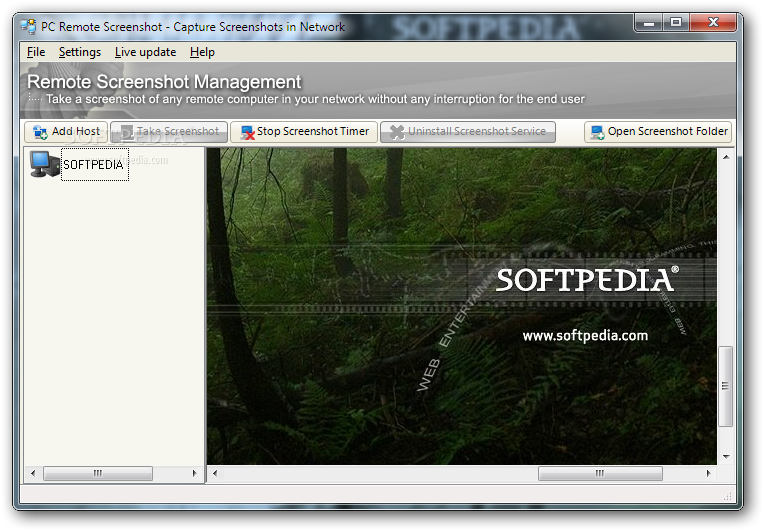This screenshot has width=764, height=531.
Task: Select the SOFTPEDIA host computer icon
Action: [44, 164]
